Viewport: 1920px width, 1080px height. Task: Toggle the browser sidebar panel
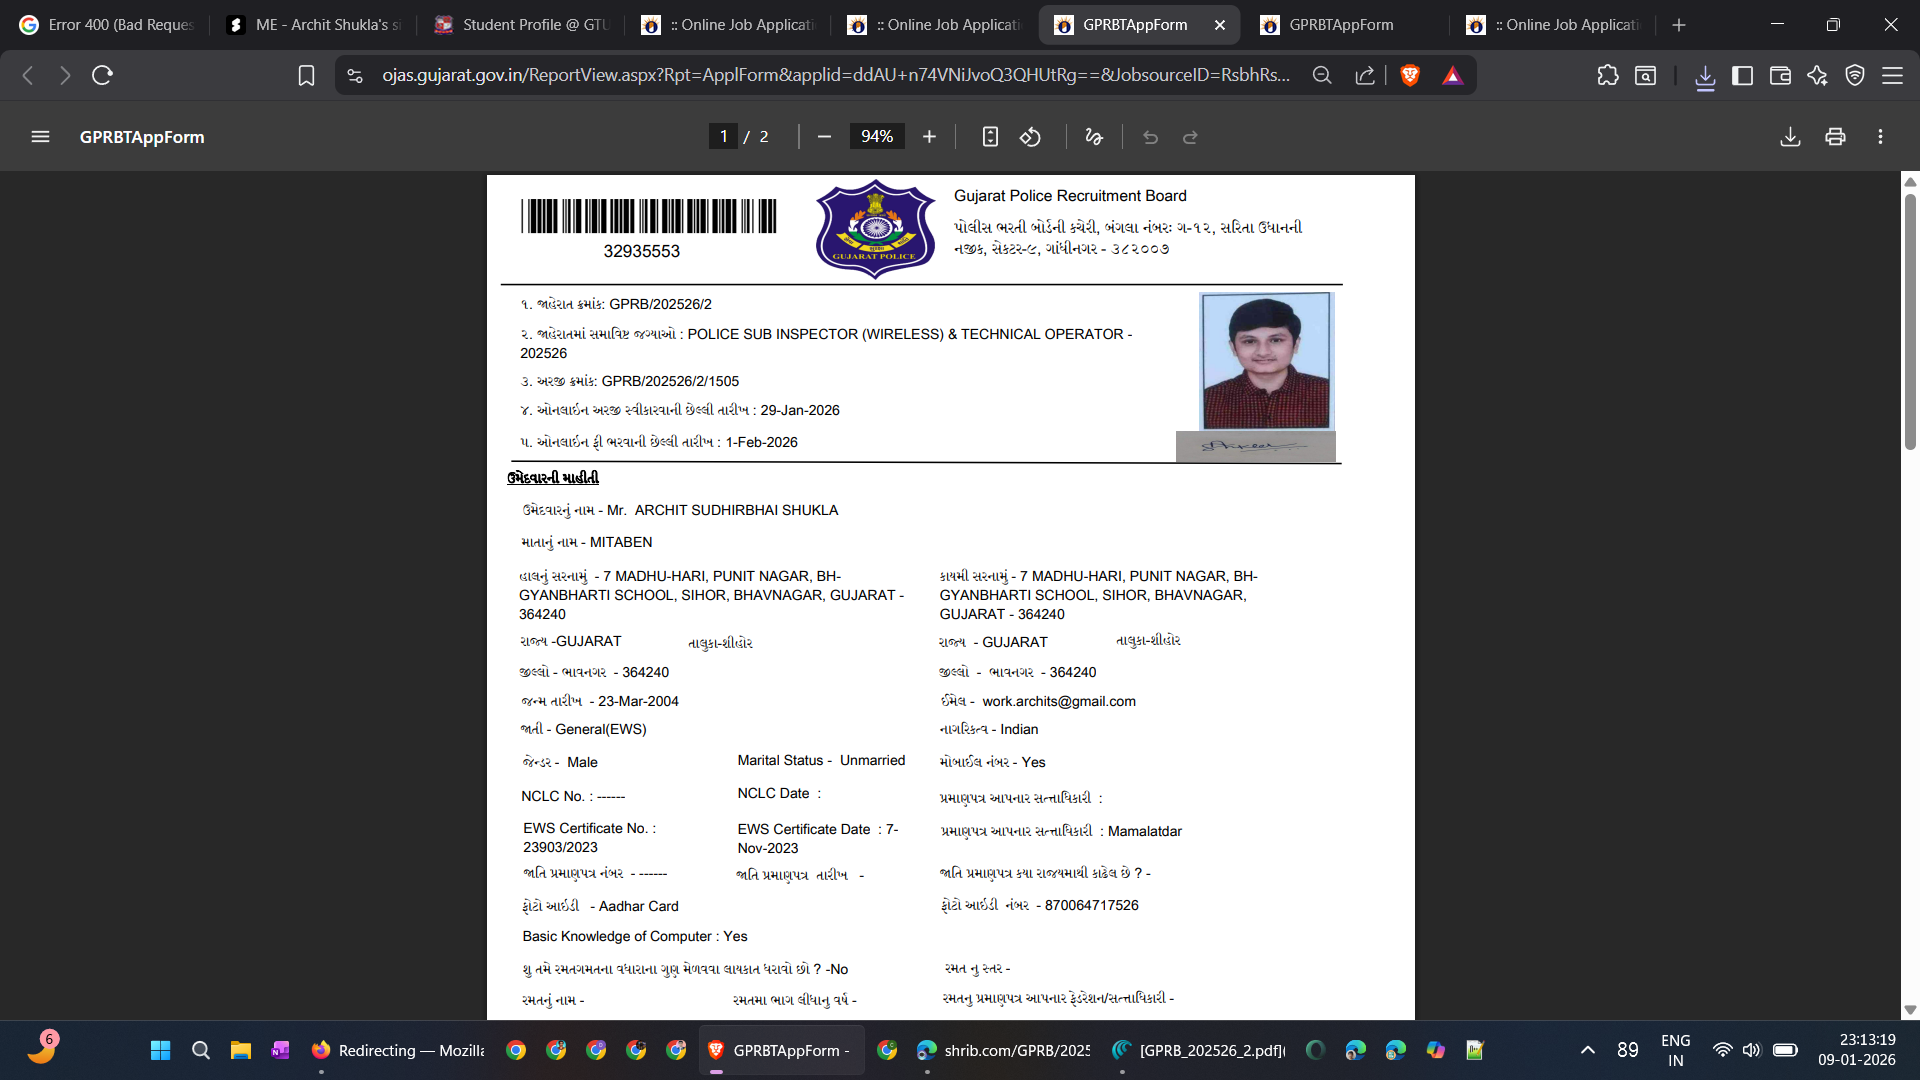pyautogui.click(x=1742, y=76)
